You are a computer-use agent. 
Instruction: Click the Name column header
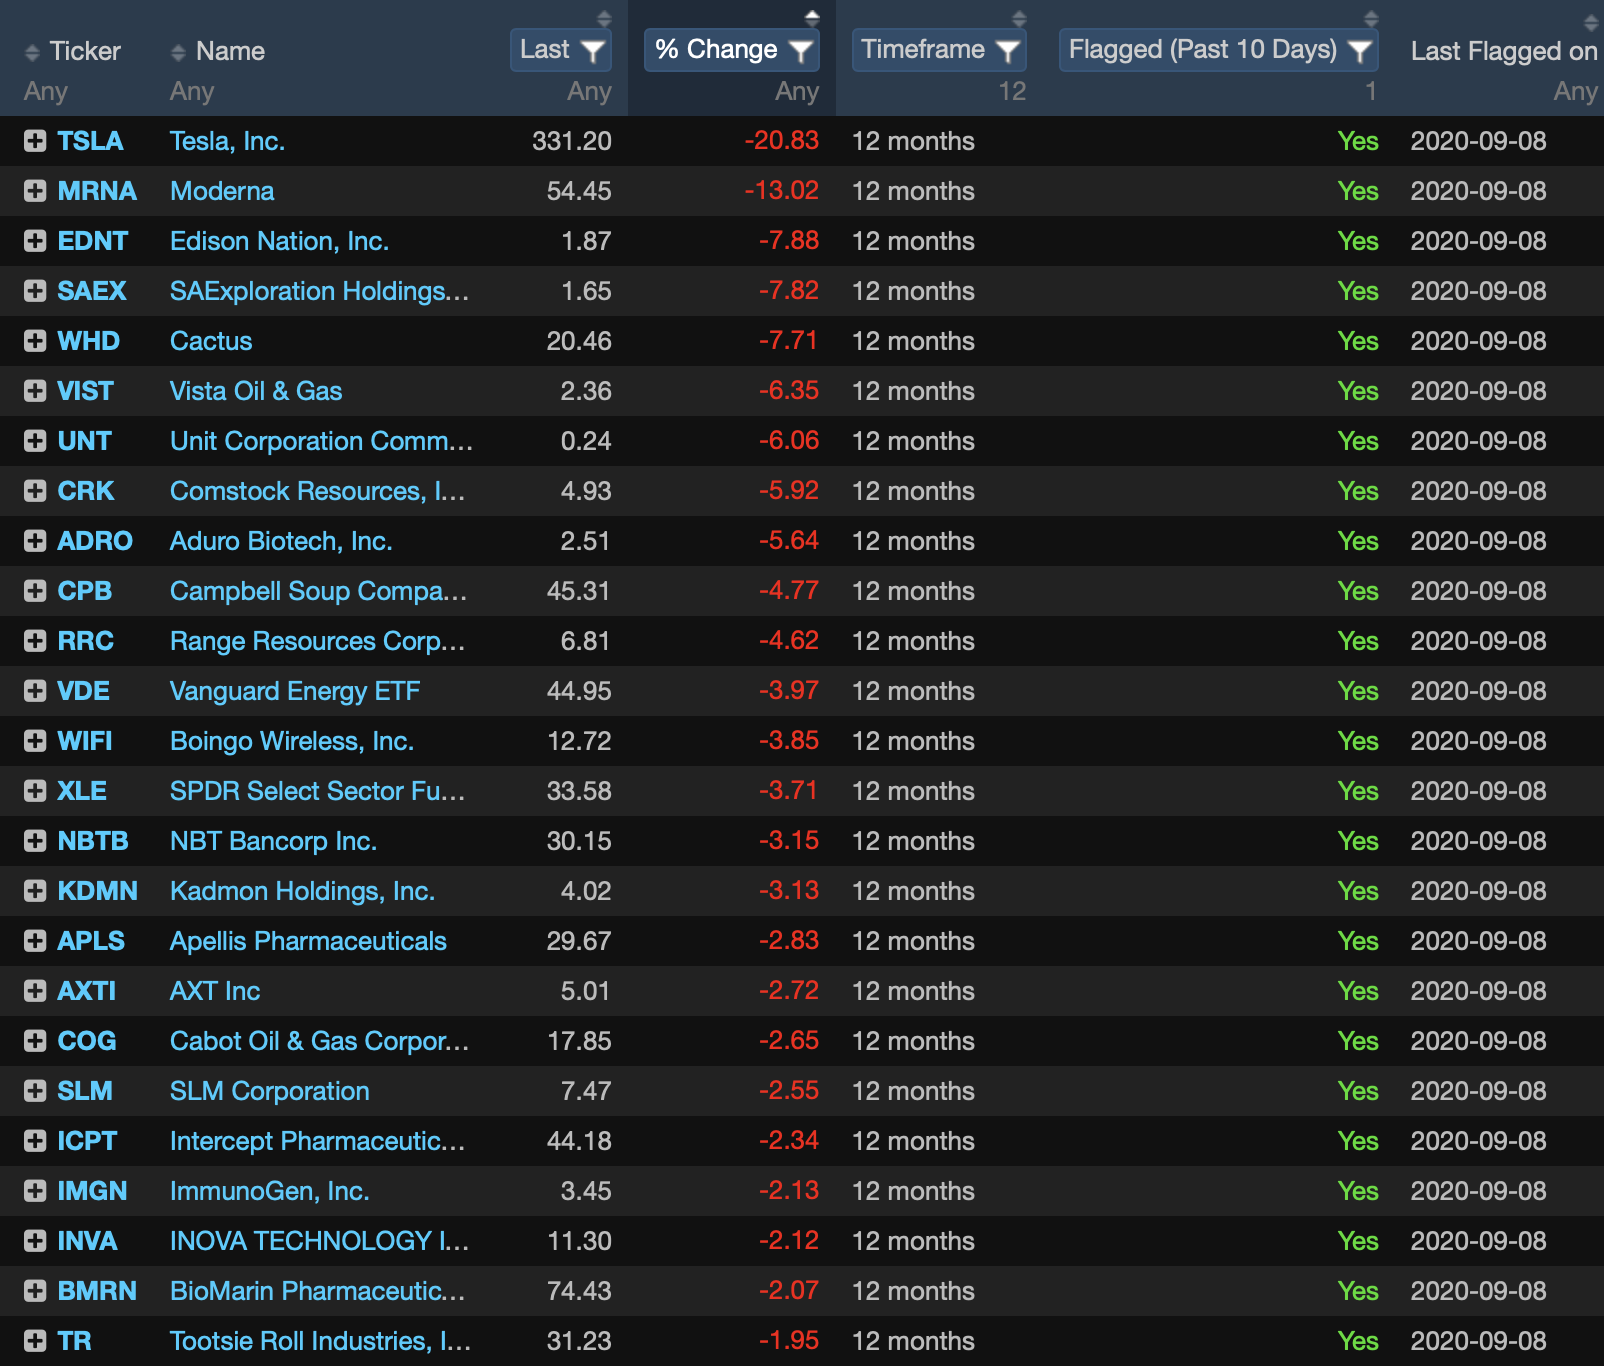230,51
